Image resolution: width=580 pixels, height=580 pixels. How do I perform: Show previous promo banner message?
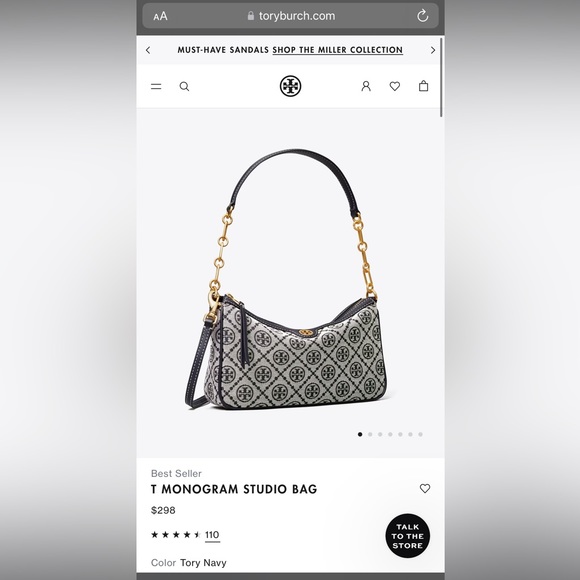(x=148, y=50)
